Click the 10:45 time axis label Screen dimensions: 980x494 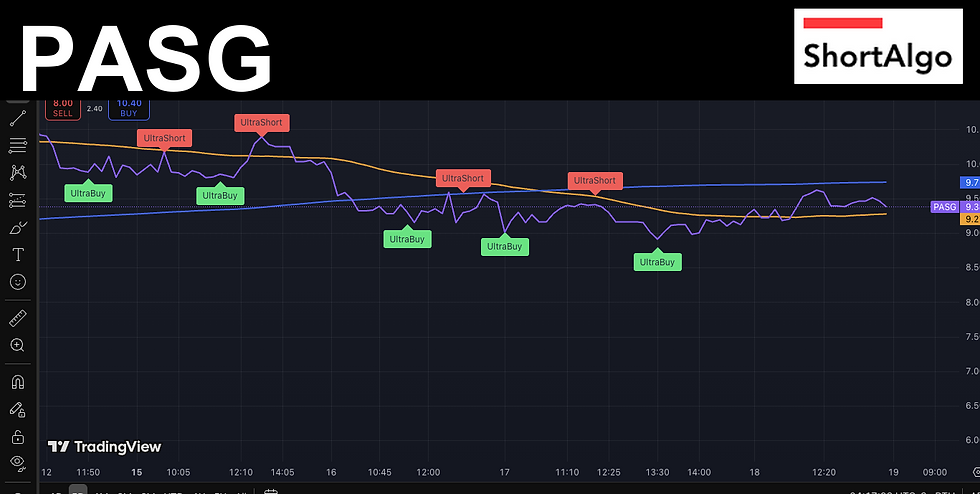(379, 472)
